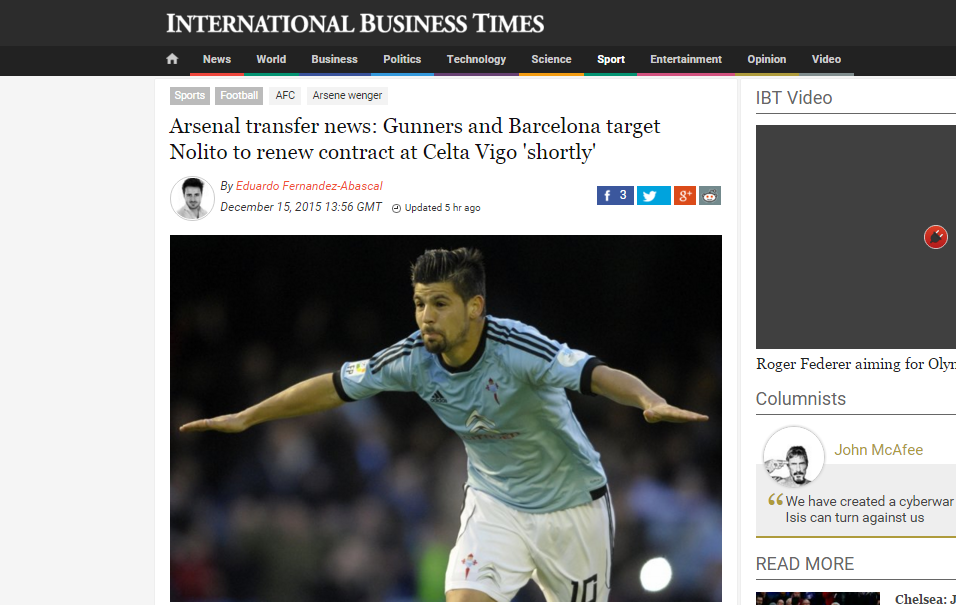Click the home icon in navigation bar
The height and width of the screenshot is (605, 956).
[x=172, y=59]
